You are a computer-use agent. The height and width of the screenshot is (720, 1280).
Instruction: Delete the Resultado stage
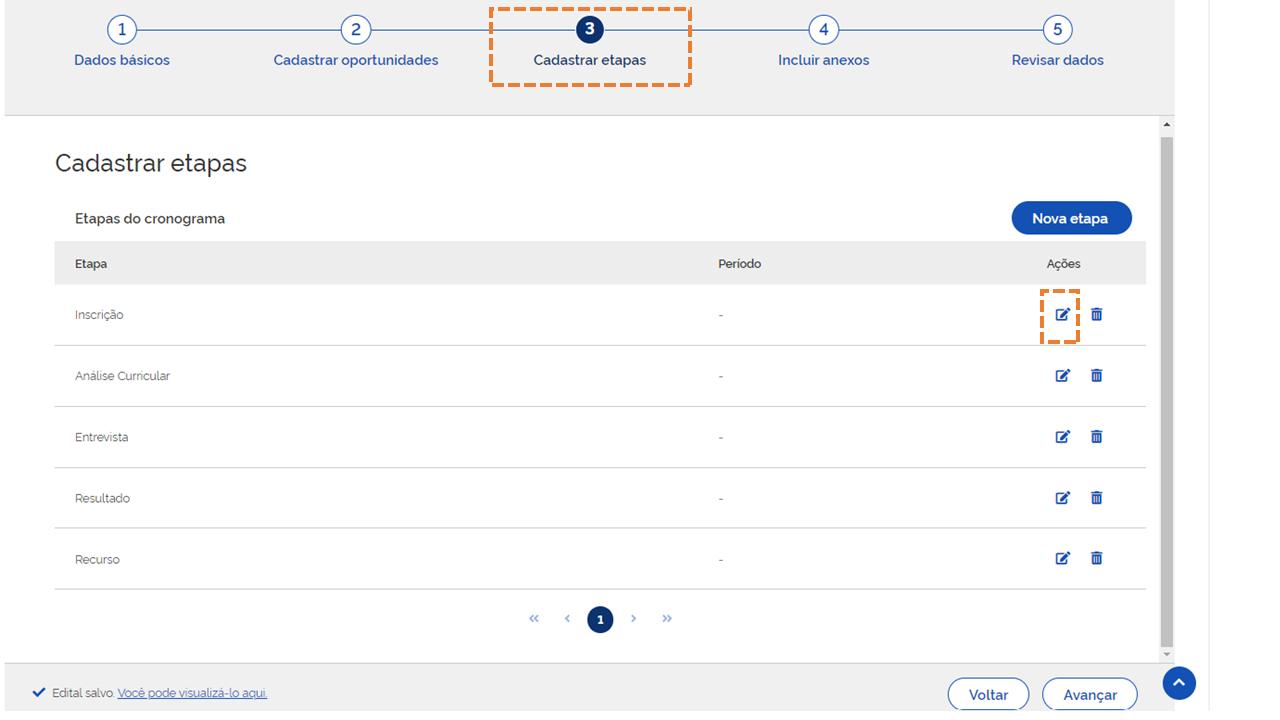click(1097, 498)
